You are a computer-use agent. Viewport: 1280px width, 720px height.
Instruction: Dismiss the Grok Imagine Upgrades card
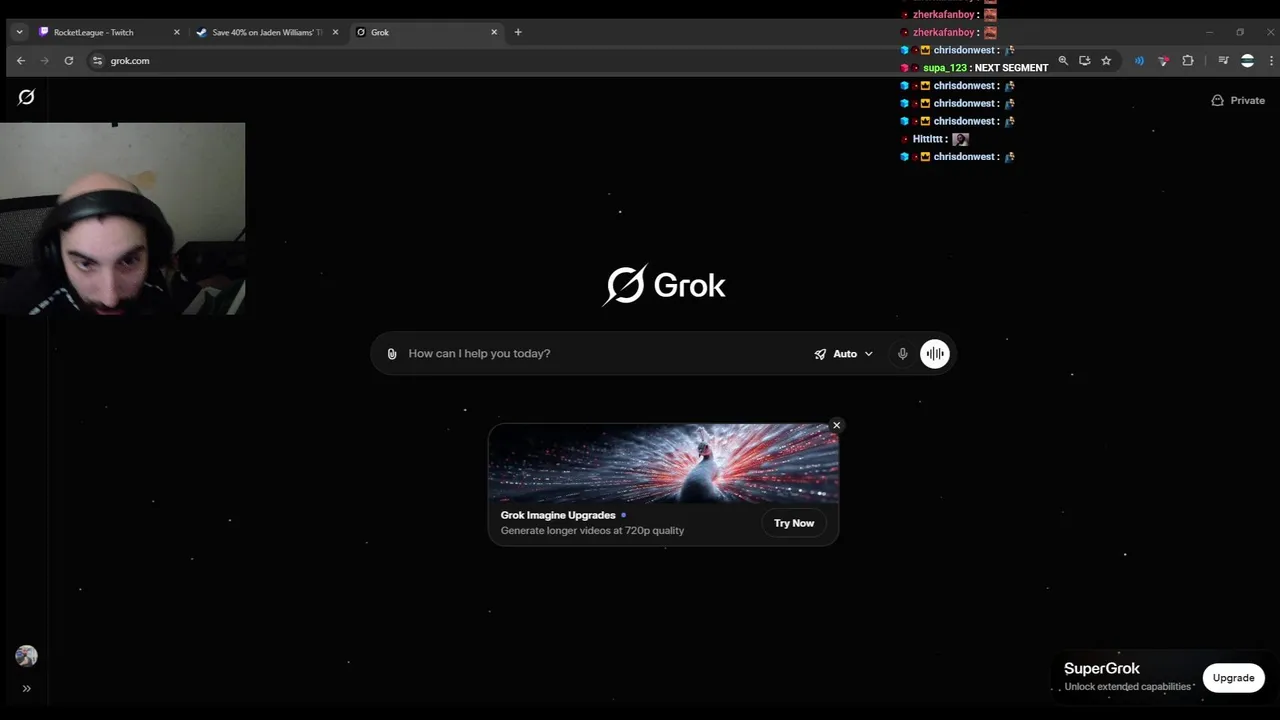(837, 426)
